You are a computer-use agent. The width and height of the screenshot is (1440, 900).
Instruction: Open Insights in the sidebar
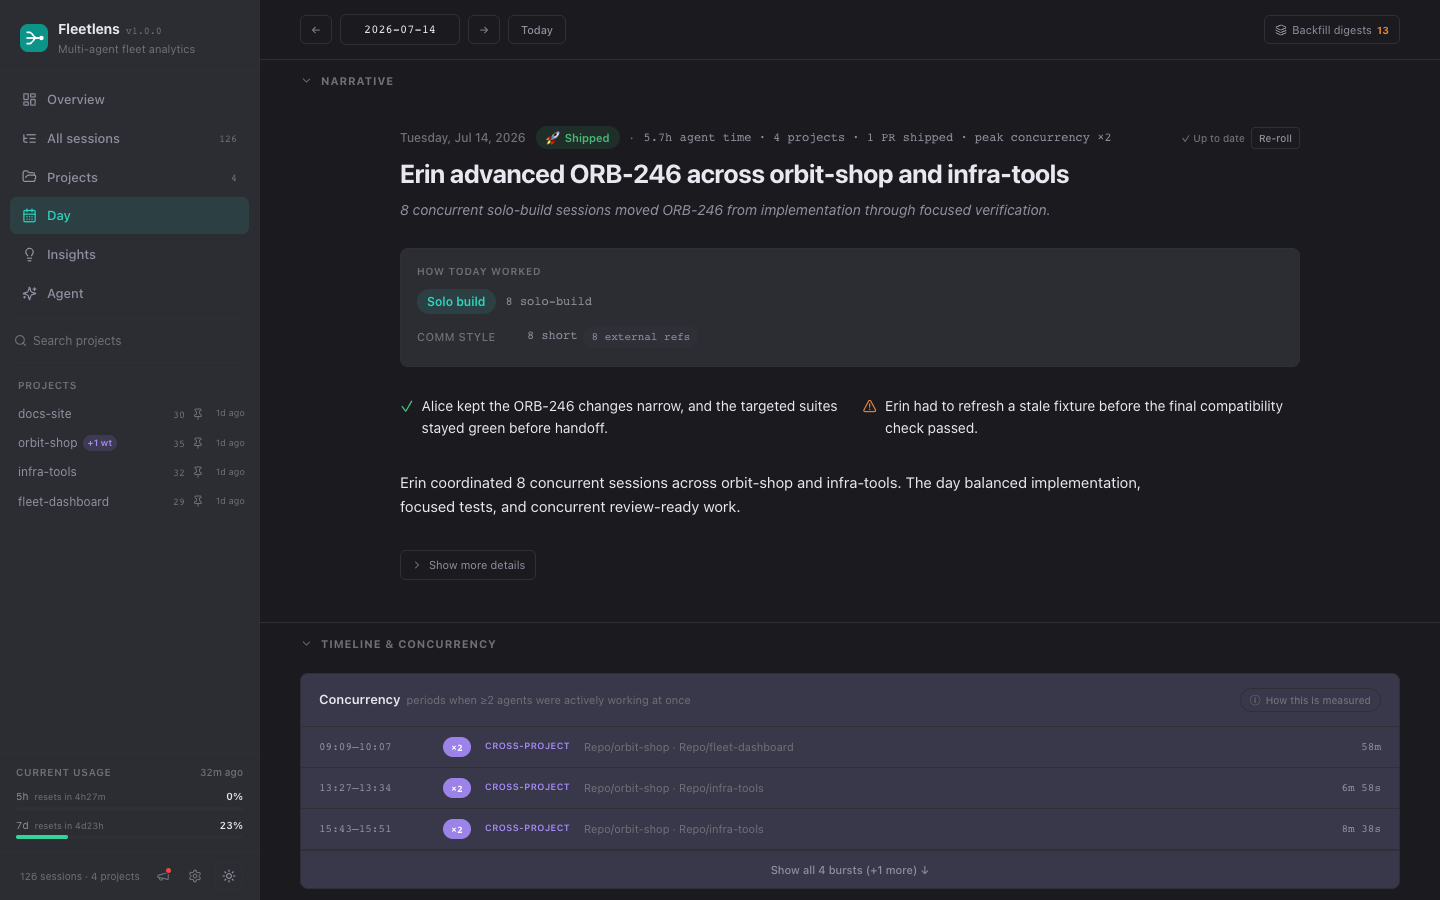tap(129, 254)
